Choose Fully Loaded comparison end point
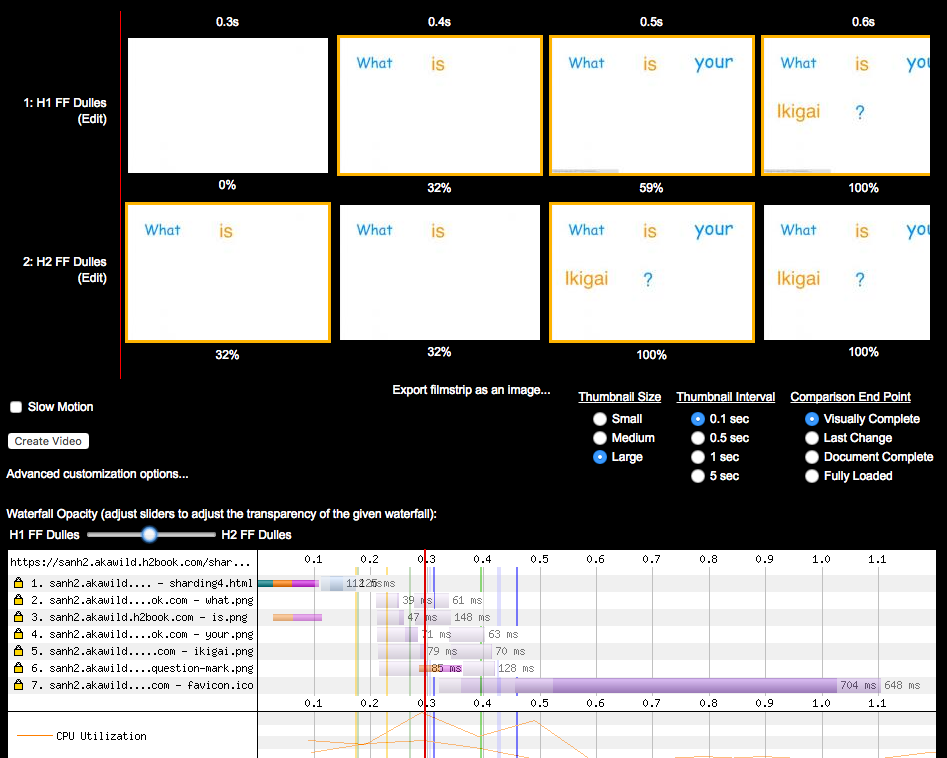947x758 pixels. [813, 476]
